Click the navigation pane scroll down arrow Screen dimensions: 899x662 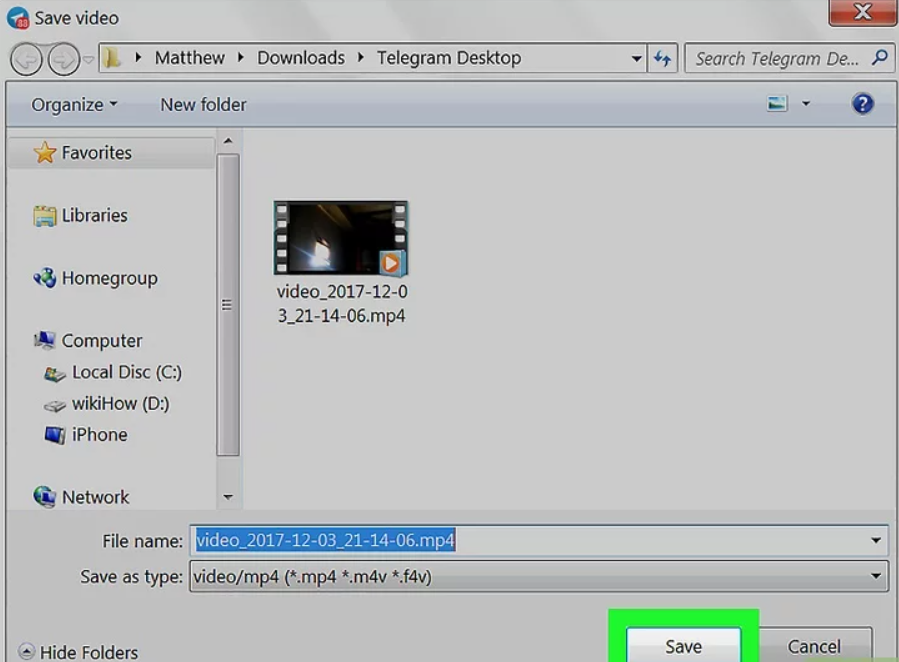tap(228, 497)
